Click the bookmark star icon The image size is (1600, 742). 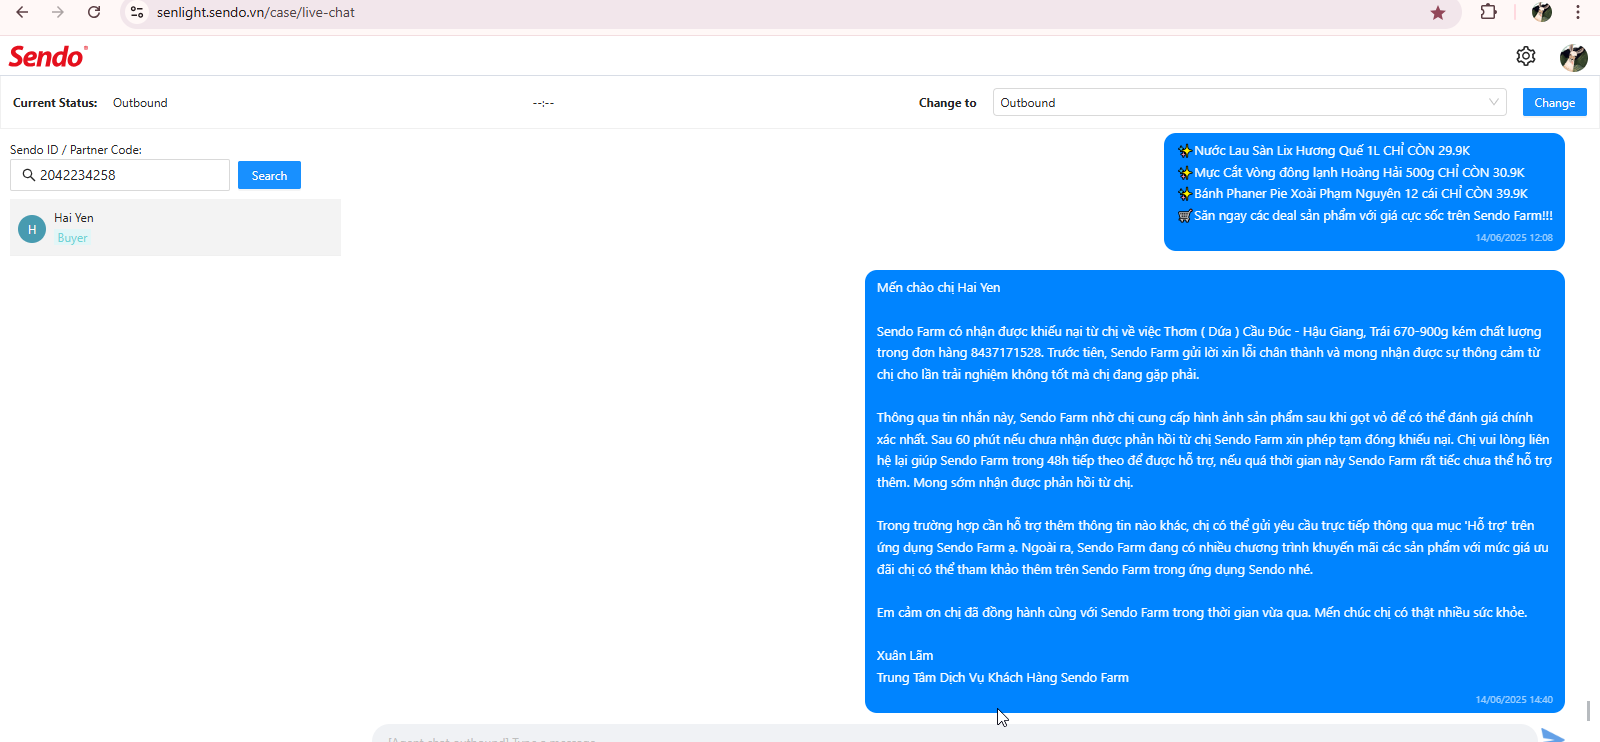[1438, 12]
